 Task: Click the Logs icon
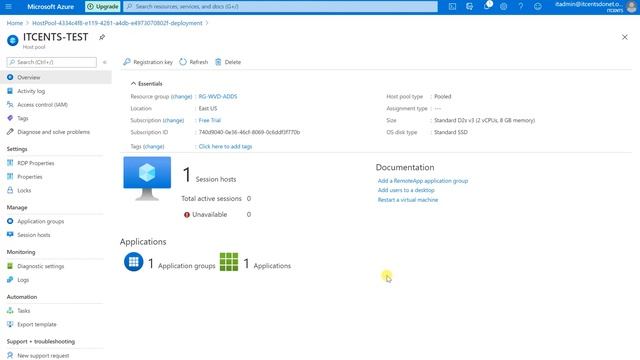coord(10,280)
